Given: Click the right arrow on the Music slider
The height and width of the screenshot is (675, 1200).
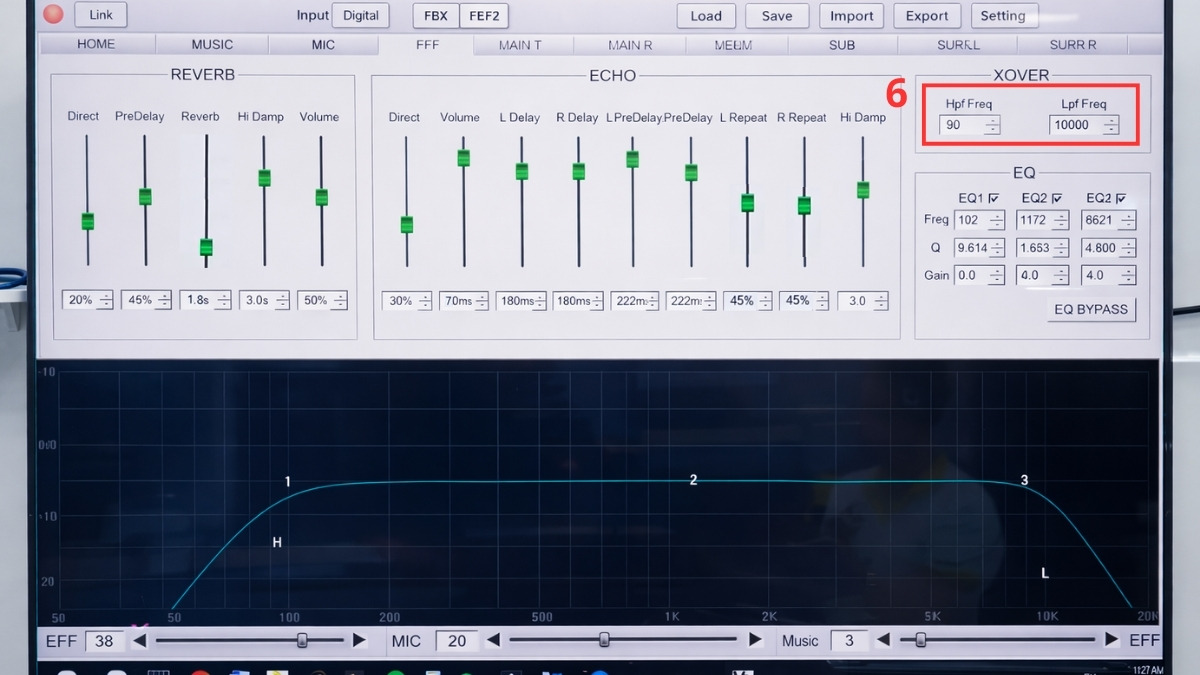Looking at the screenshot, I should tap(1111, 640).
